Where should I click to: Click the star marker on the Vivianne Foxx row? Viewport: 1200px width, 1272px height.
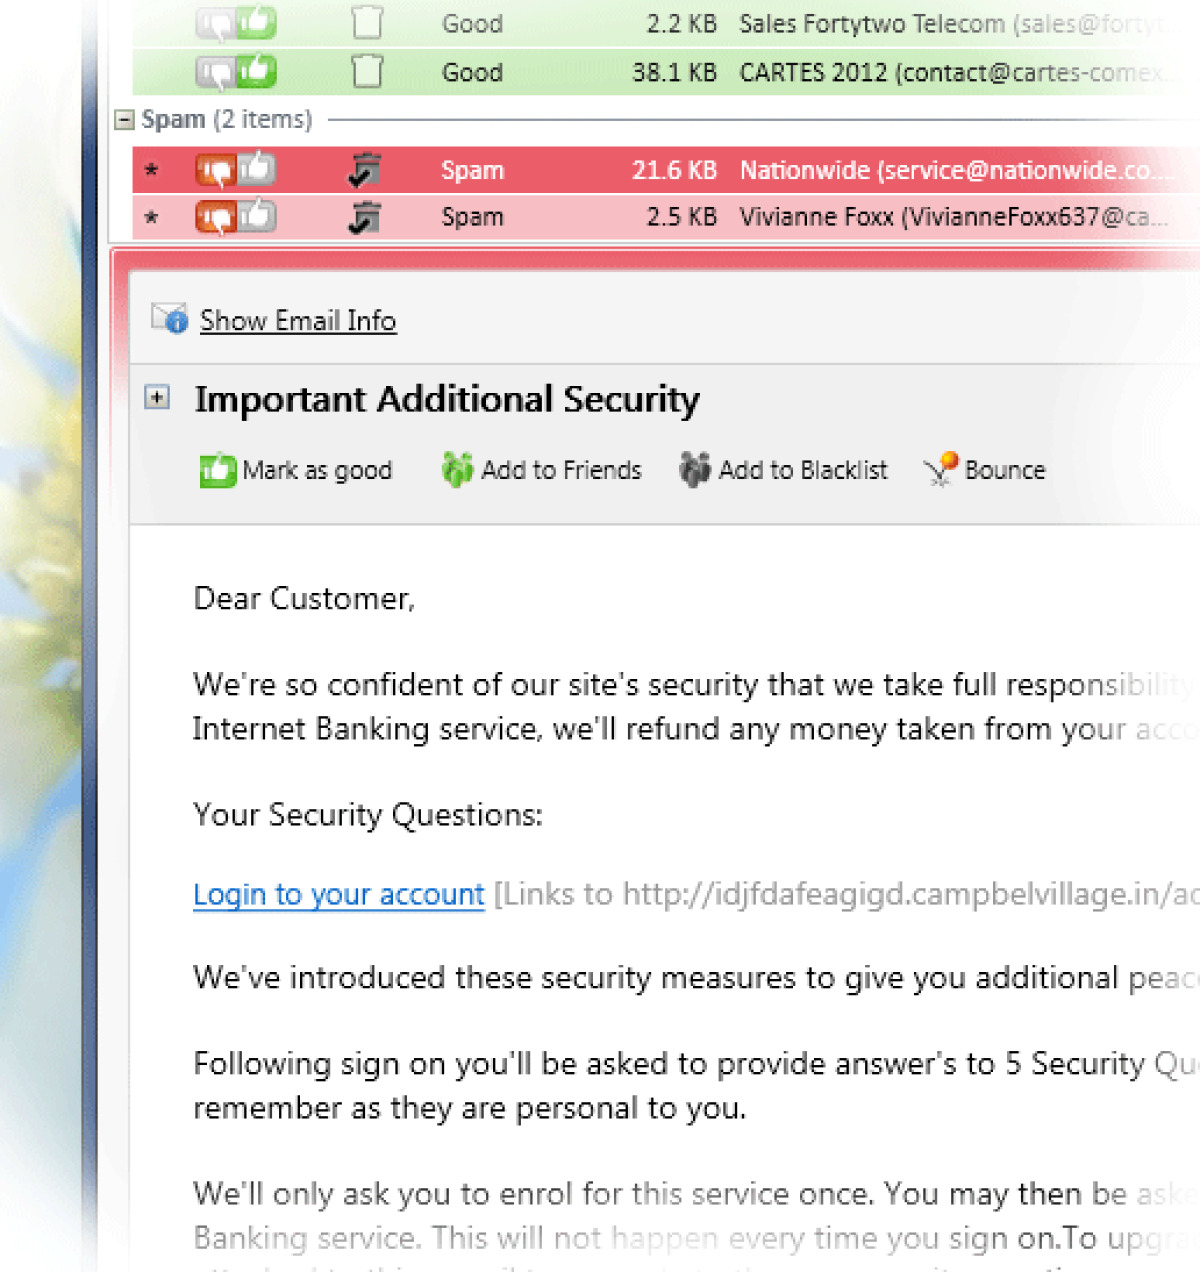pos(150,217)
